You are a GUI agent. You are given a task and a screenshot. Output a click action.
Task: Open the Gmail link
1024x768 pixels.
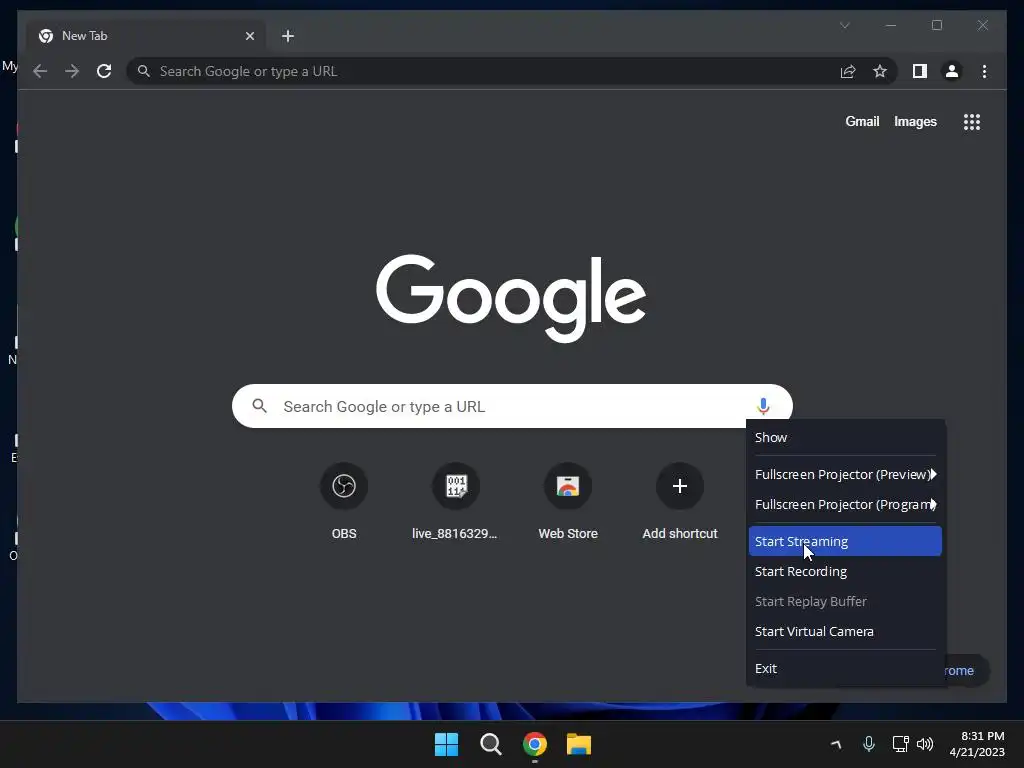[x=862, y=121]
